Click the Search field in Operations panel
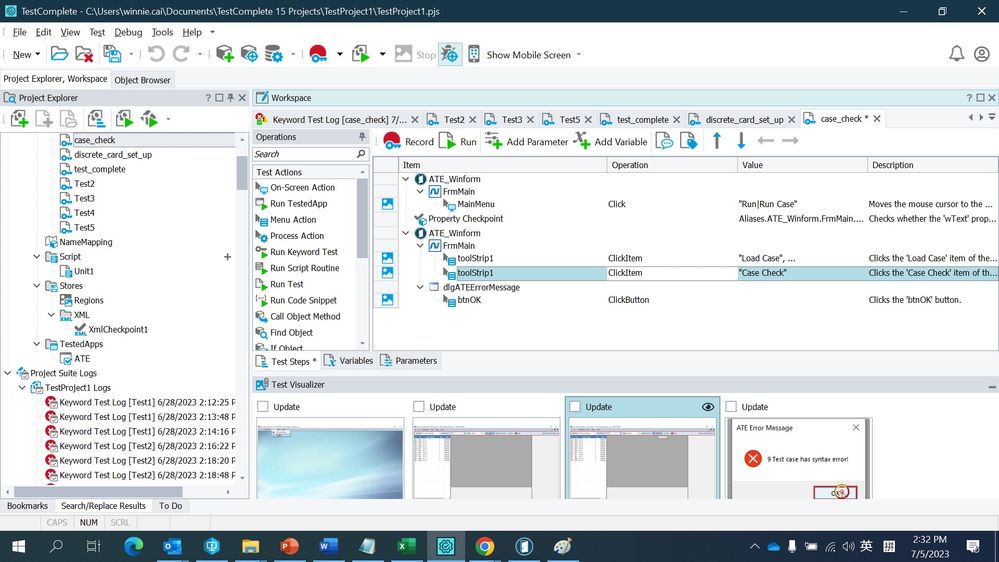 [304, 154]
